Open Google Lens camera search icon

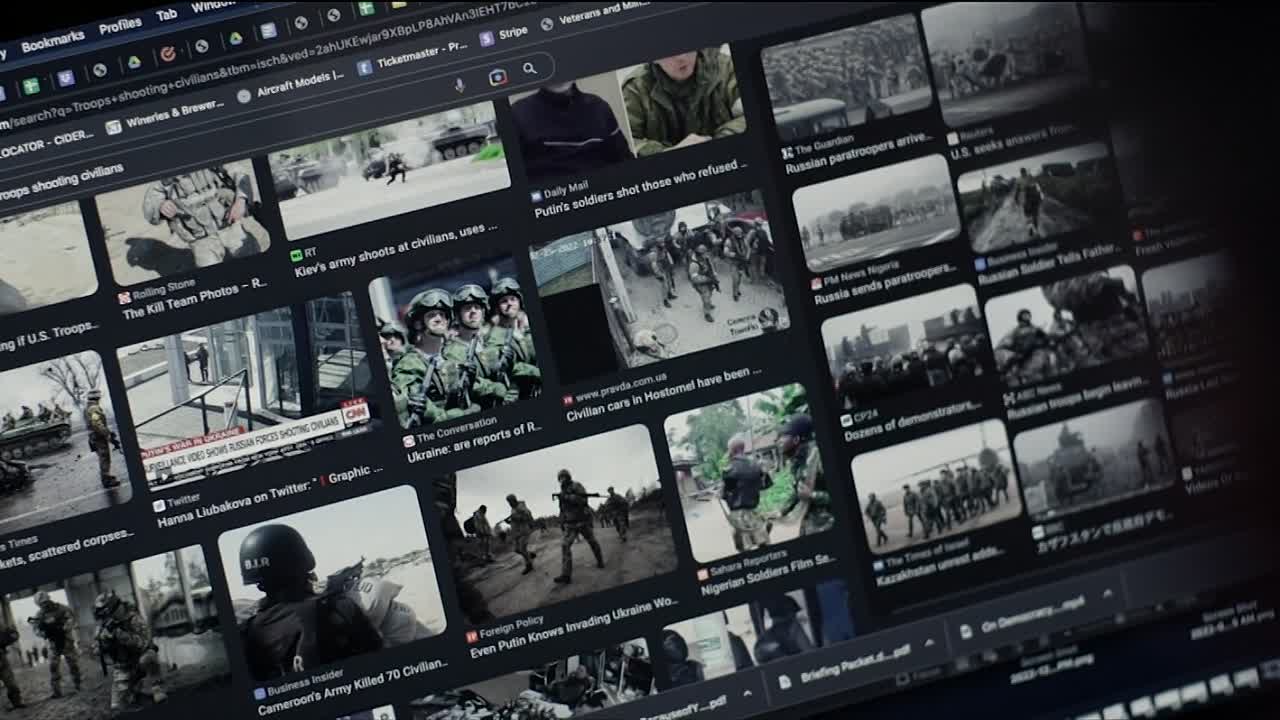pos(497,77)
